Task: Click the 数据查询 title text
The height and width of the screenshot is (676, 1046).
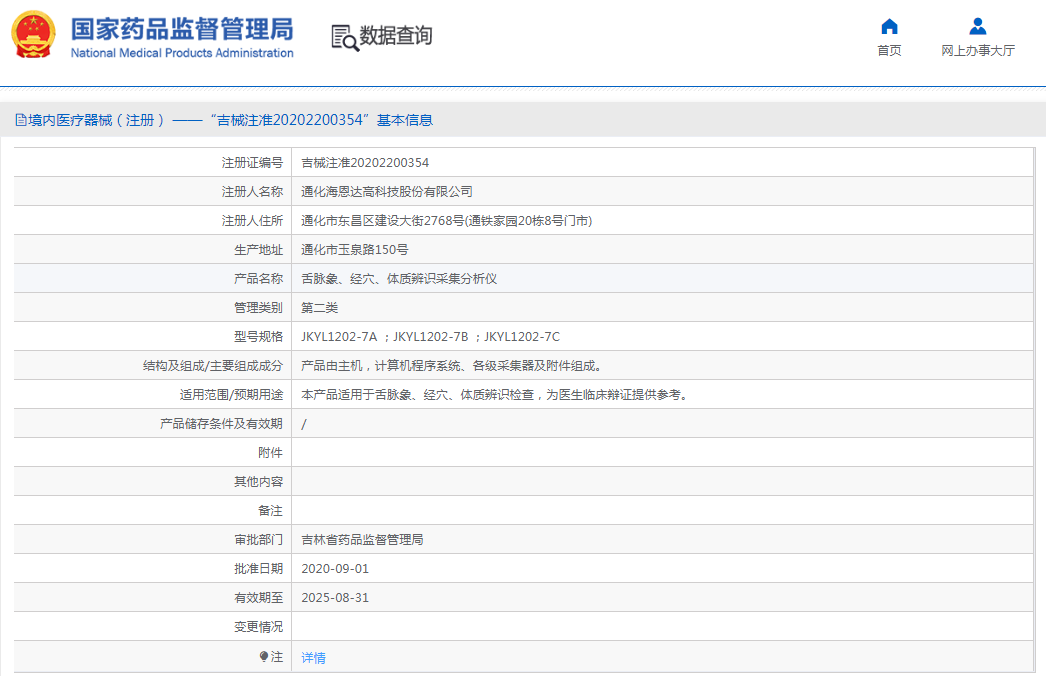Action: click(x=396, y=35)
